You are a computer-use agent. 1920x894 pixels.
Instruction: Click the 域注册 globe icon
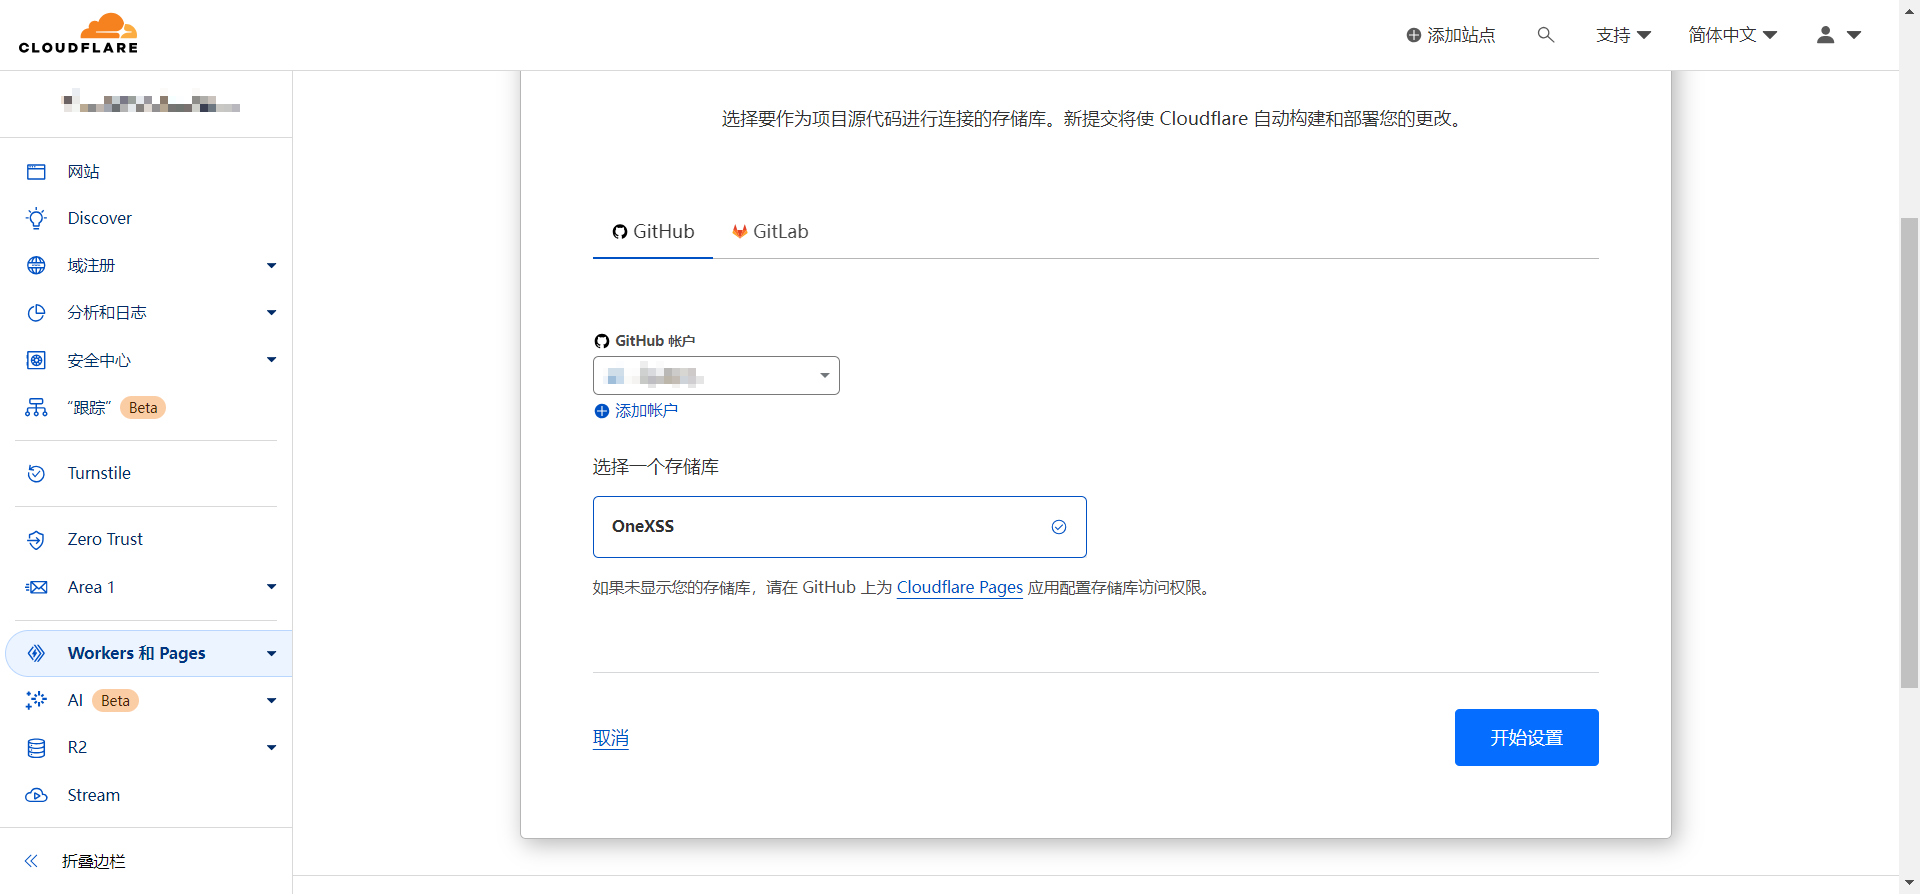coord(36,265)
